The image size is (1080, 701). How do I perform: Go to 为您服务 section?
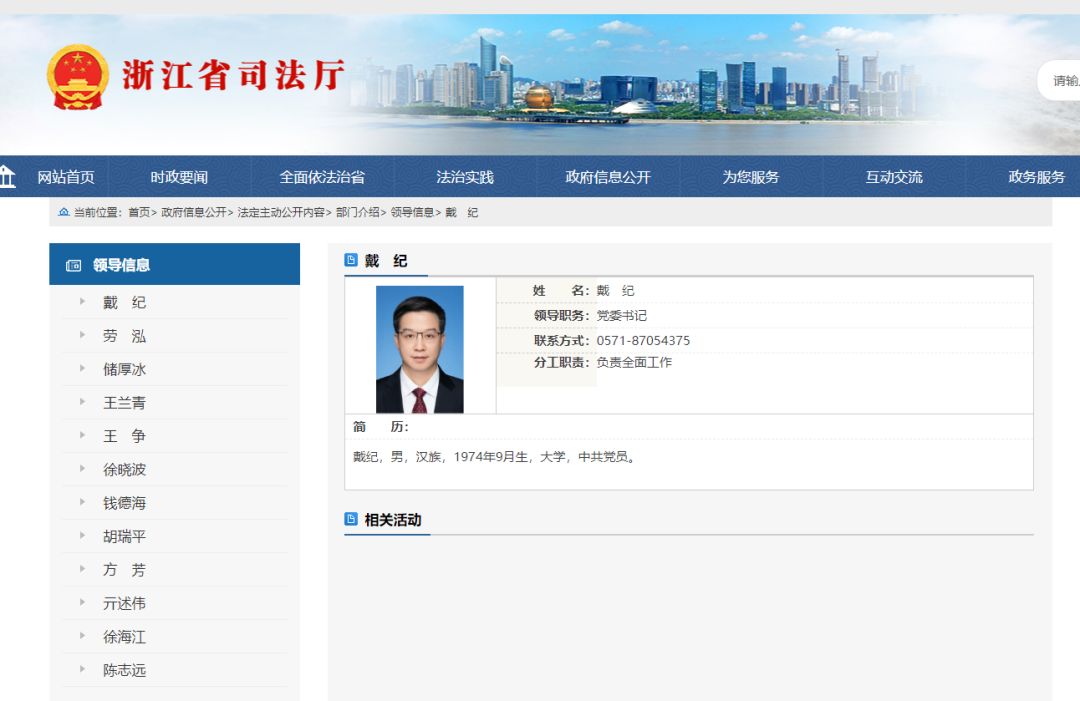point(750,177)
